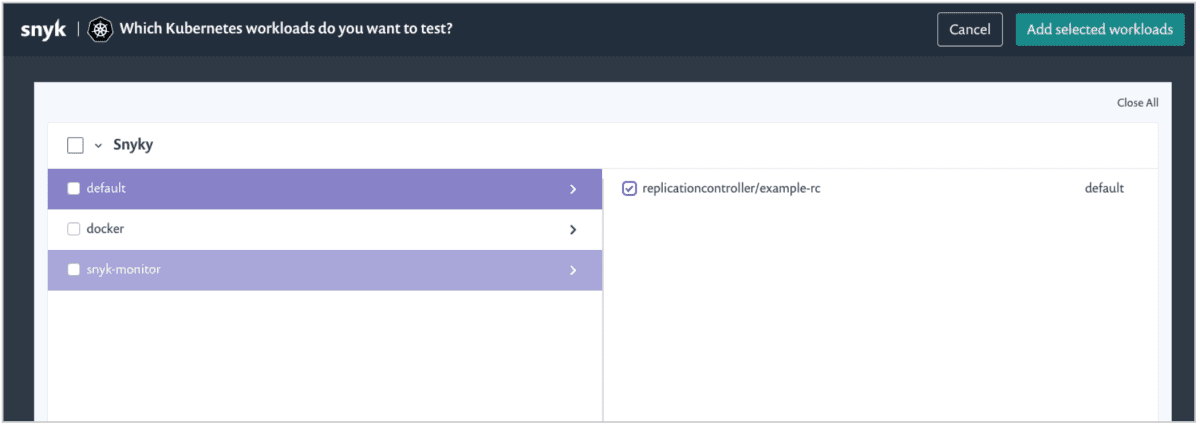This screenshot has width=1200, height=428.
Task: Click the Cancel button
Action: [969, 29]
